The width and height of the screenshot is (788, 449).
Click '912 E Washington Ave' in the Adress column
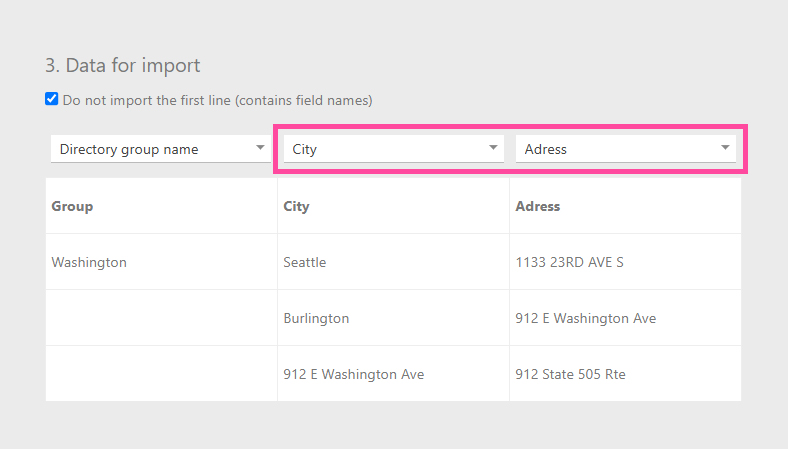[585, 318]
